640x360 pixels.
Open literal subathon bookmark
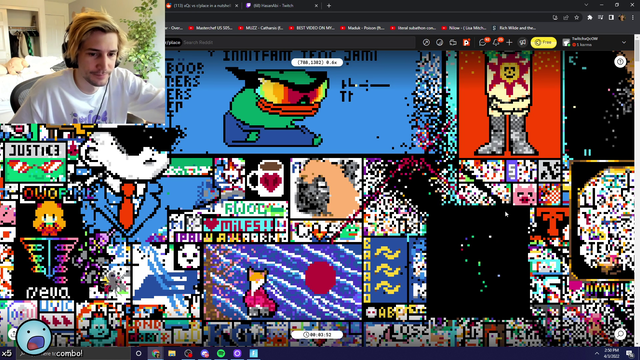[413, 28]
